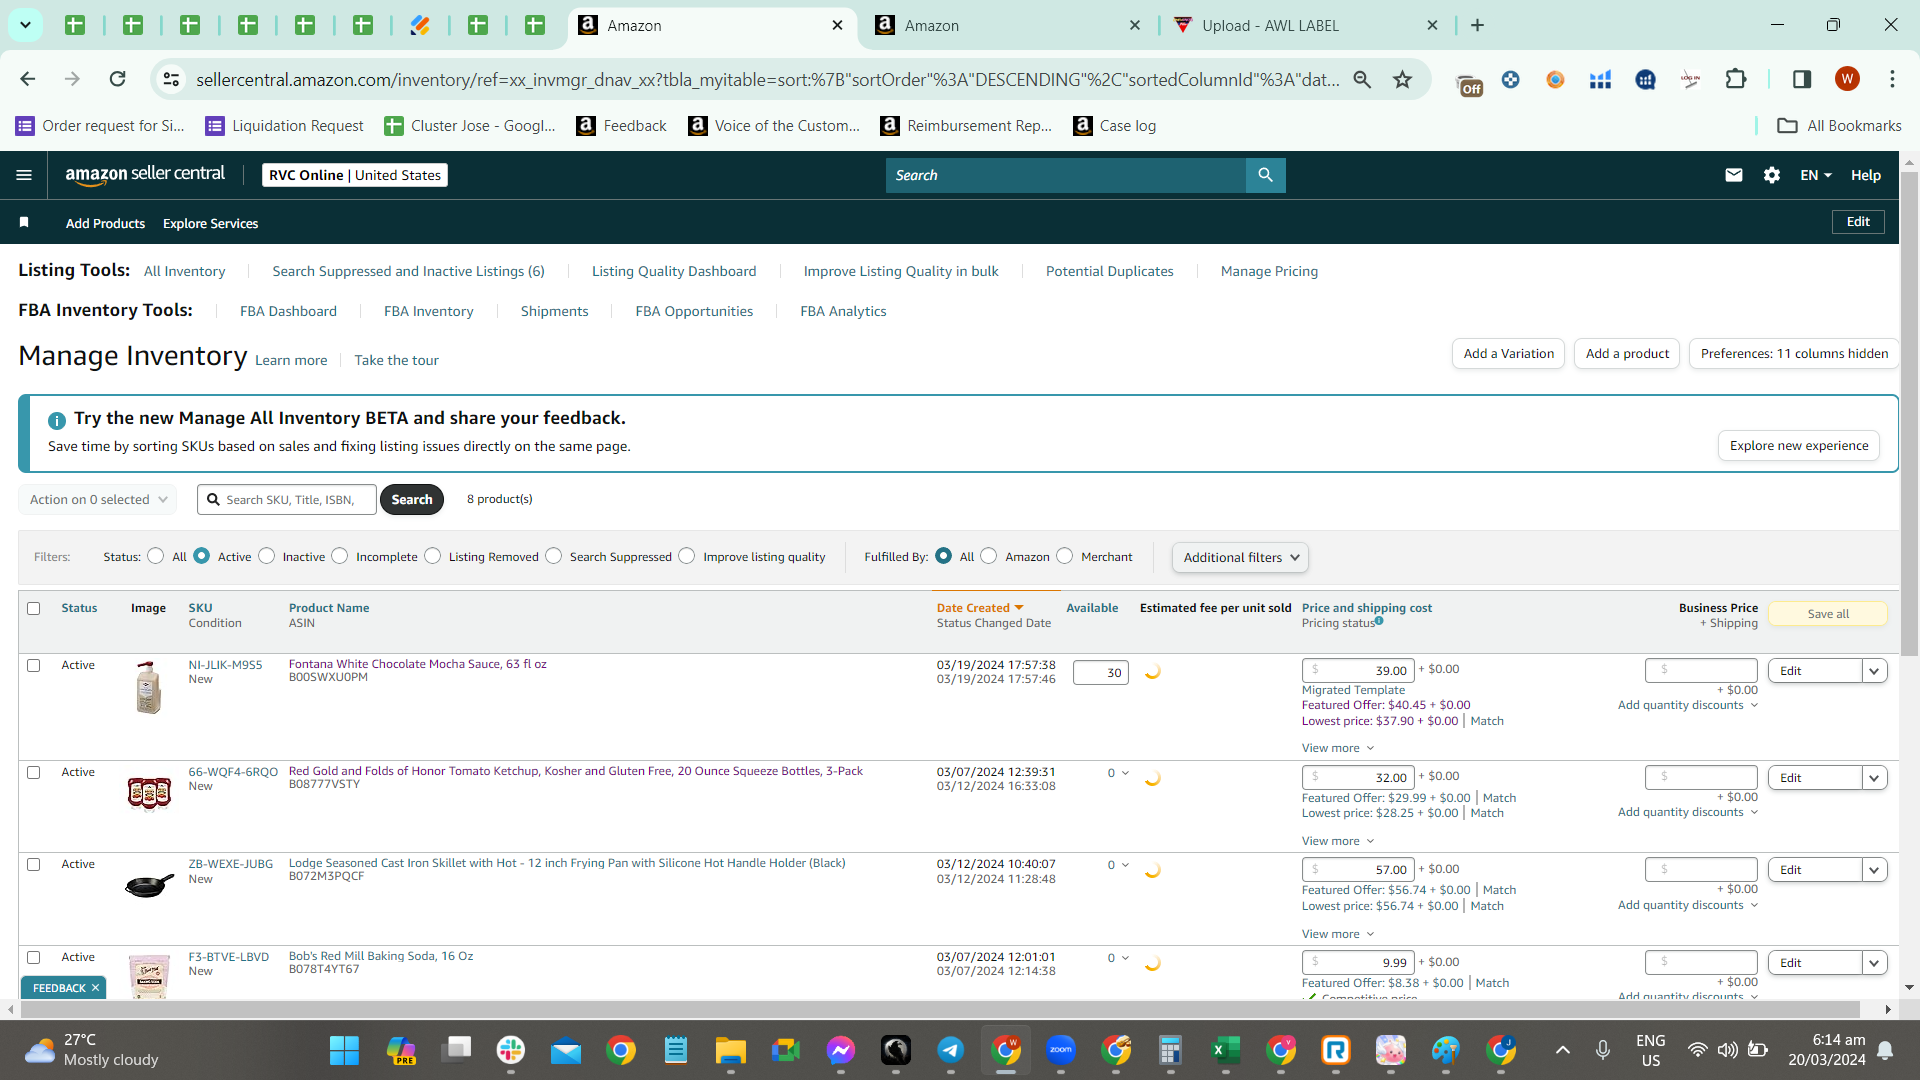Go back with the browser back arrow
Viewport: 1920px width, 1080px height.
[28, 79]
